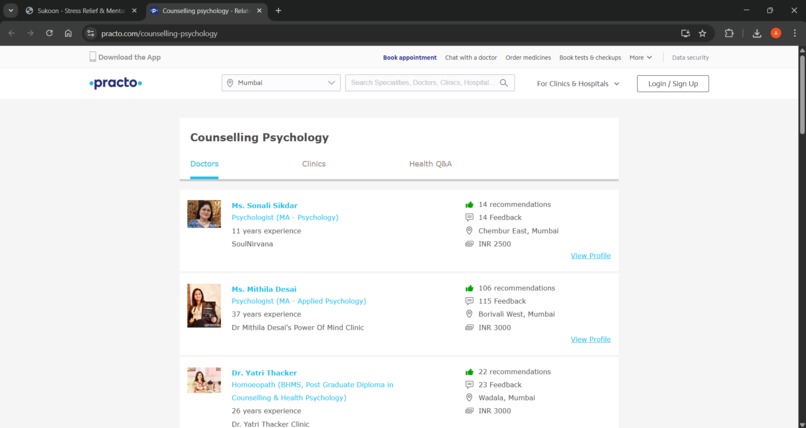
Task: Click fee icon beside INR 2500
Action: point(469,244)
